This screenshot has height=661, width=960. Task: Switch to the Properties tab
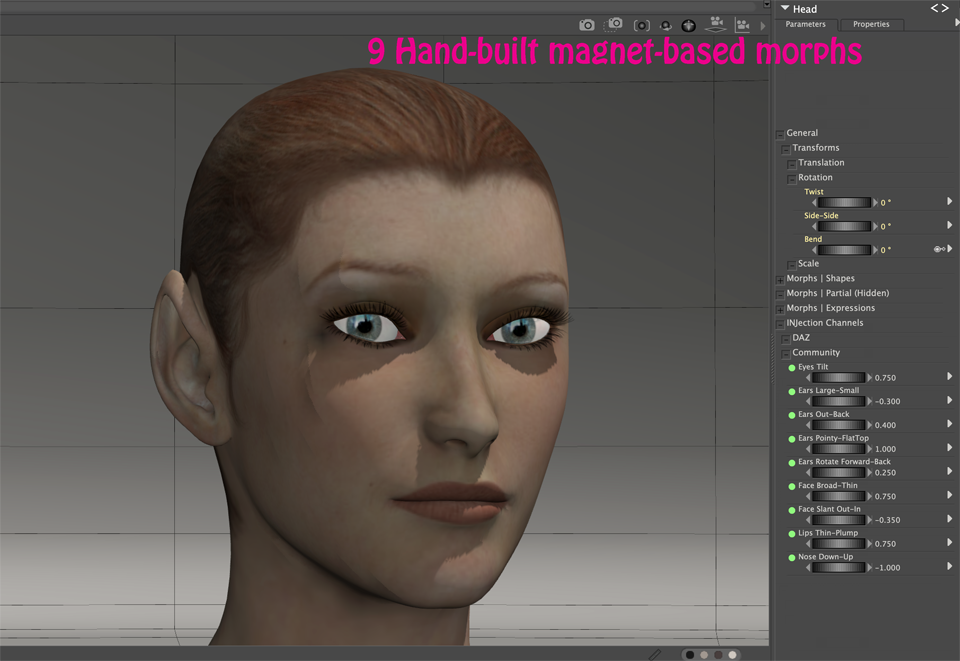[x=870, y=24]
